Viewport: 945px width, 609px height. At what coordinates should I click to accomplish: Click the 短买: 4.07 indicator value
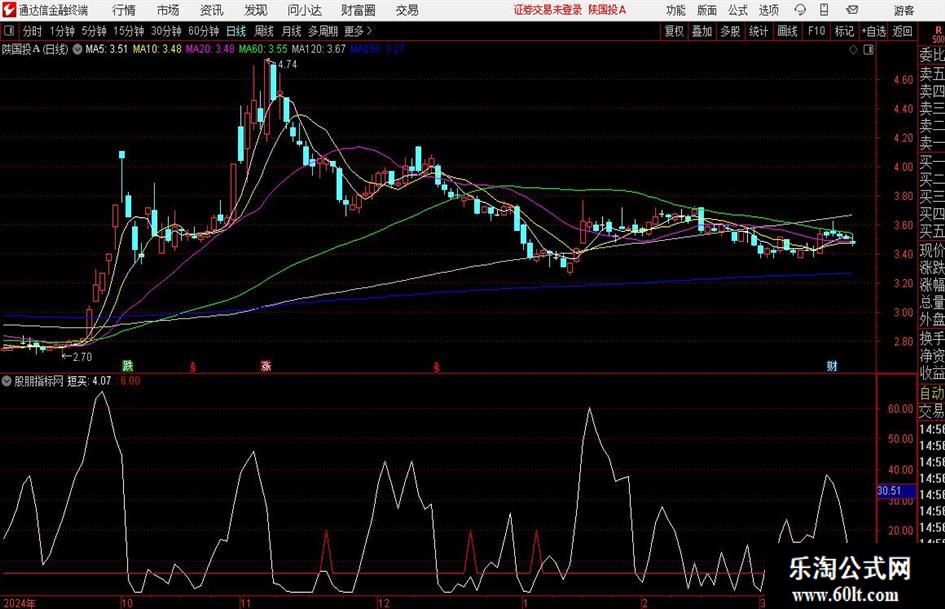89,381
